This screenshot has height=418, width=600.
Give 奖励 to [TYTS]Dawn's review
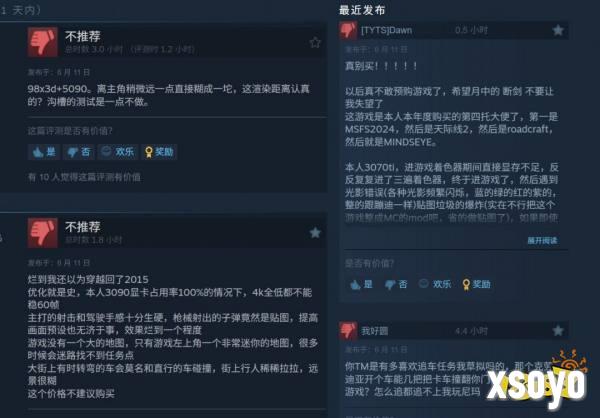coord(476,284)
